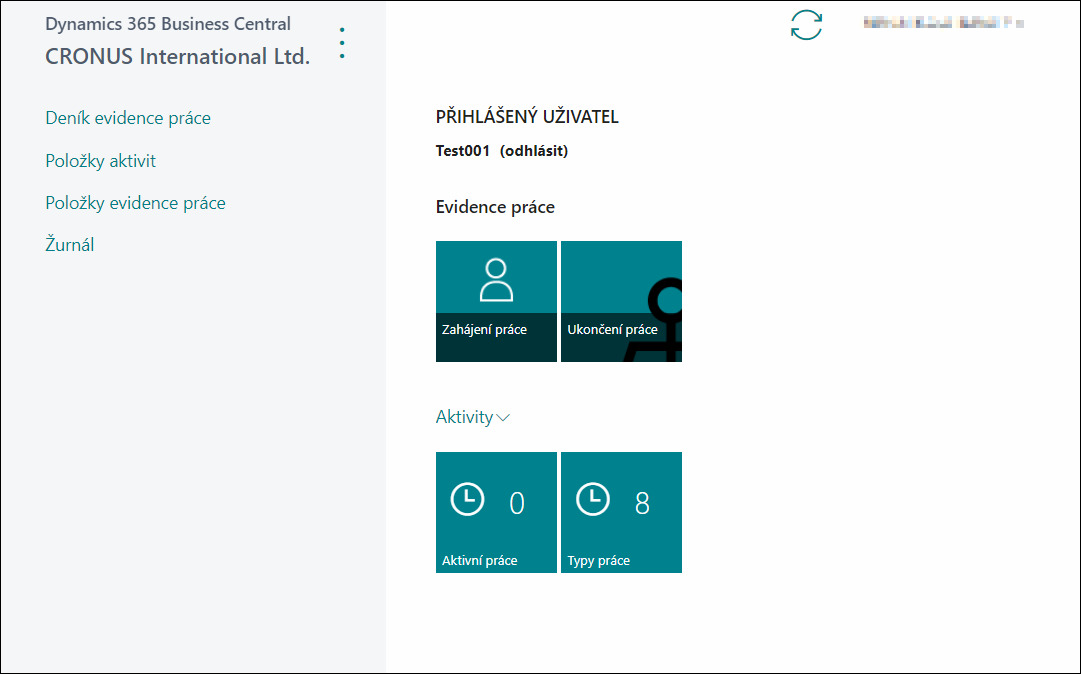Click the Dynamics 365 Business Central title
Image resolution: width=1081 pixels, height=674 pixels.
(x=168, y=23)
